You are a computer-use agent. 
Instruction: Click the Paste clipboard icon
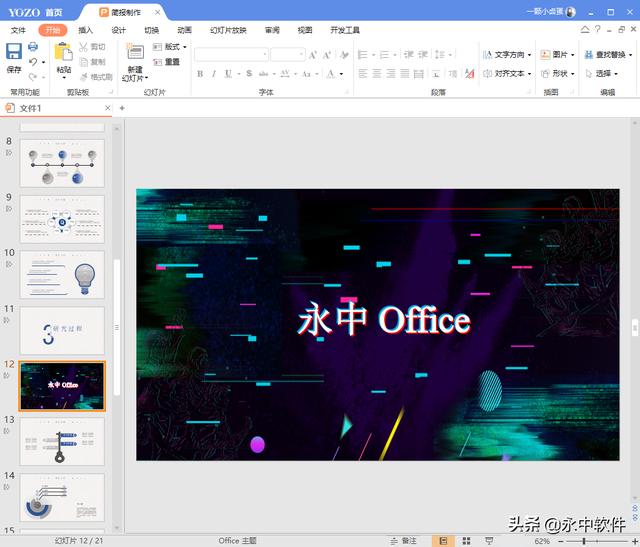tap(63, 52)
